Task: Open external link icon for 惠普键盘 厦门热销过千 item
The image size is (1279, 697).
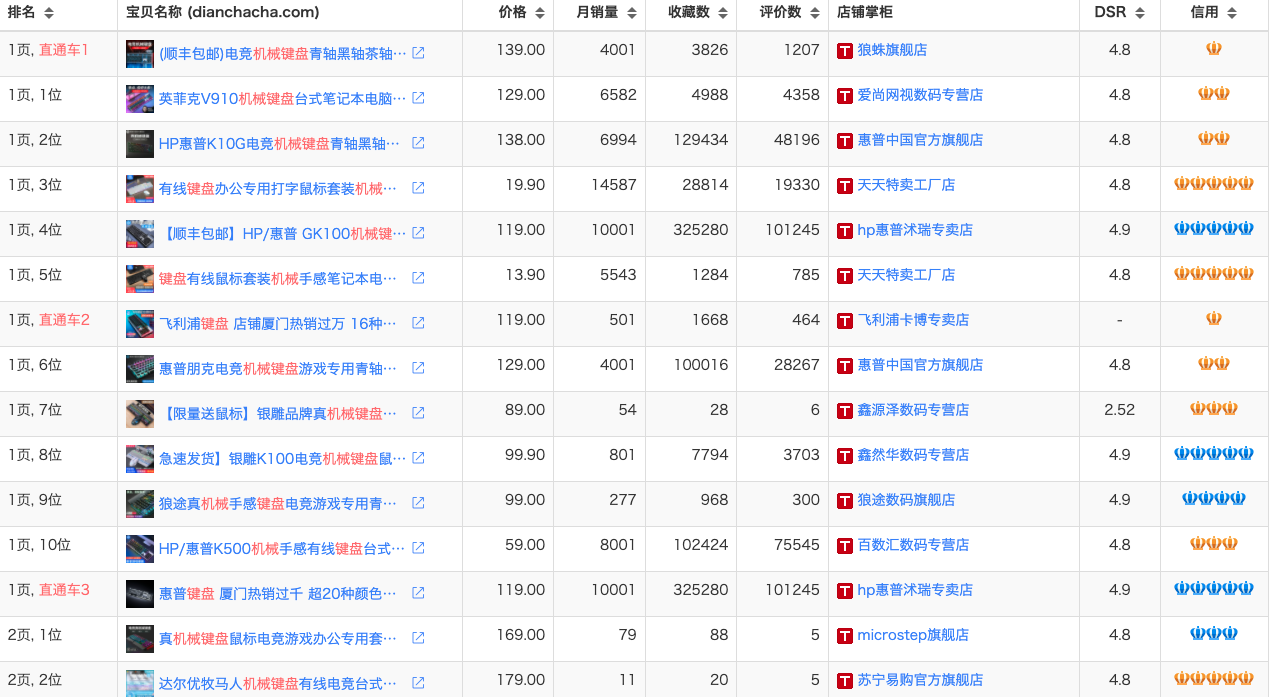Action: [418, 593]
